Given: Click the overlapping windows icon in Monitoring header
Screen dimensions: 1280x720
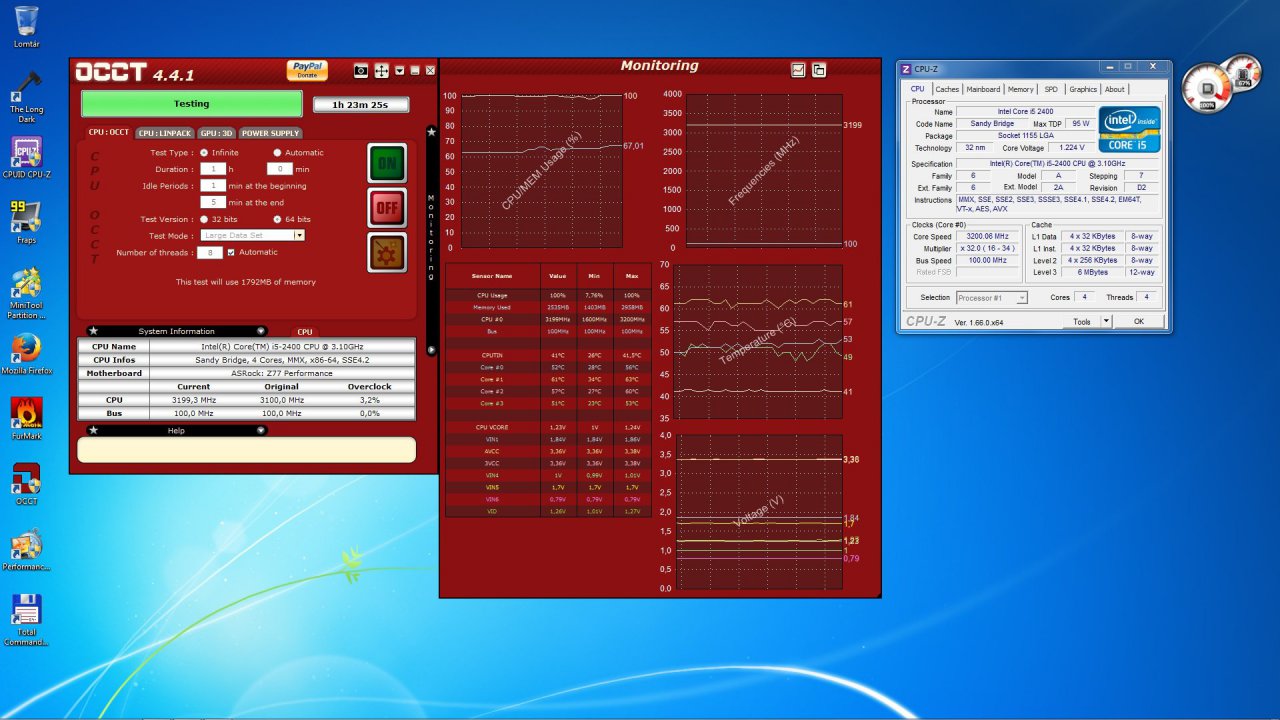Looking at the screenshot, I should click(x=819, y=70).
